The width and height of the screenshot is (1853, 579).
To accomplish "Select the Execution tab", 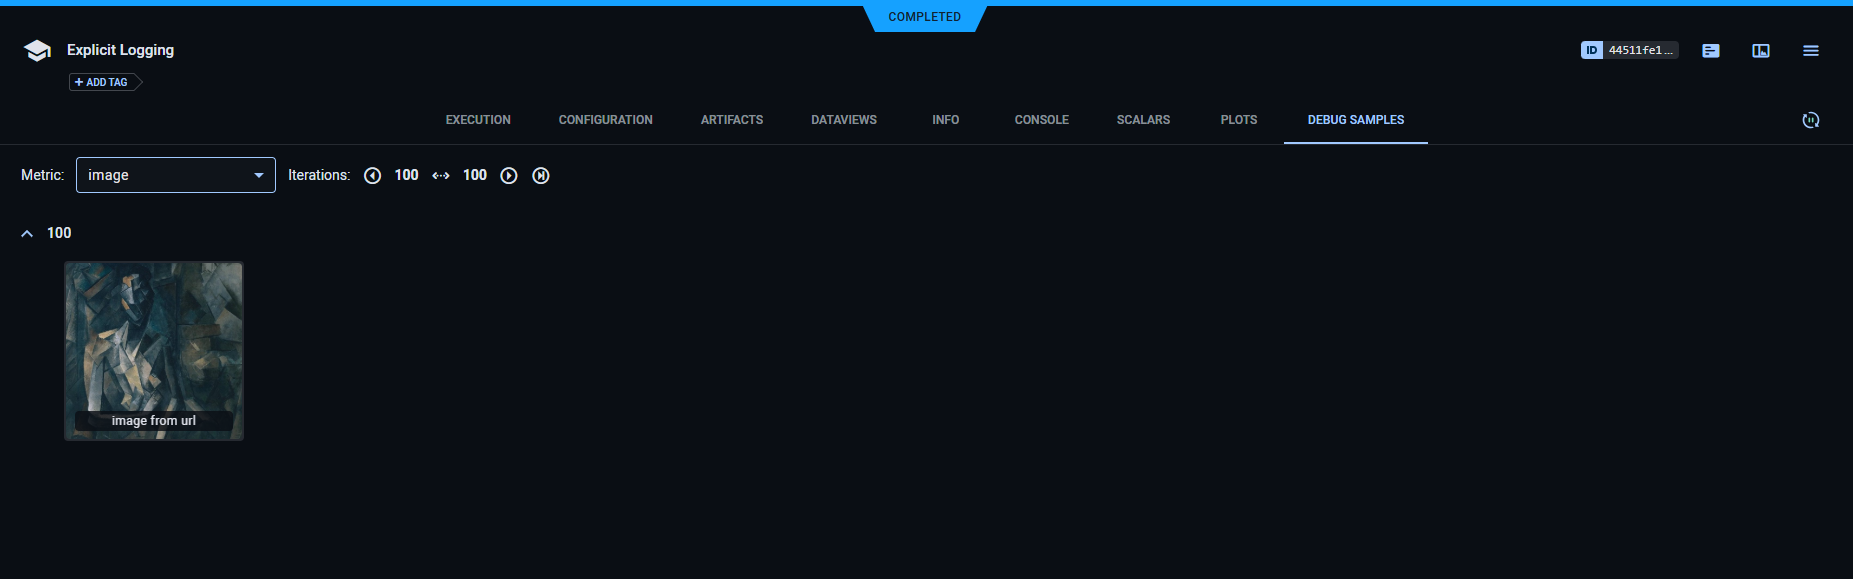I will pyautogui.click(x=478, y=120).
